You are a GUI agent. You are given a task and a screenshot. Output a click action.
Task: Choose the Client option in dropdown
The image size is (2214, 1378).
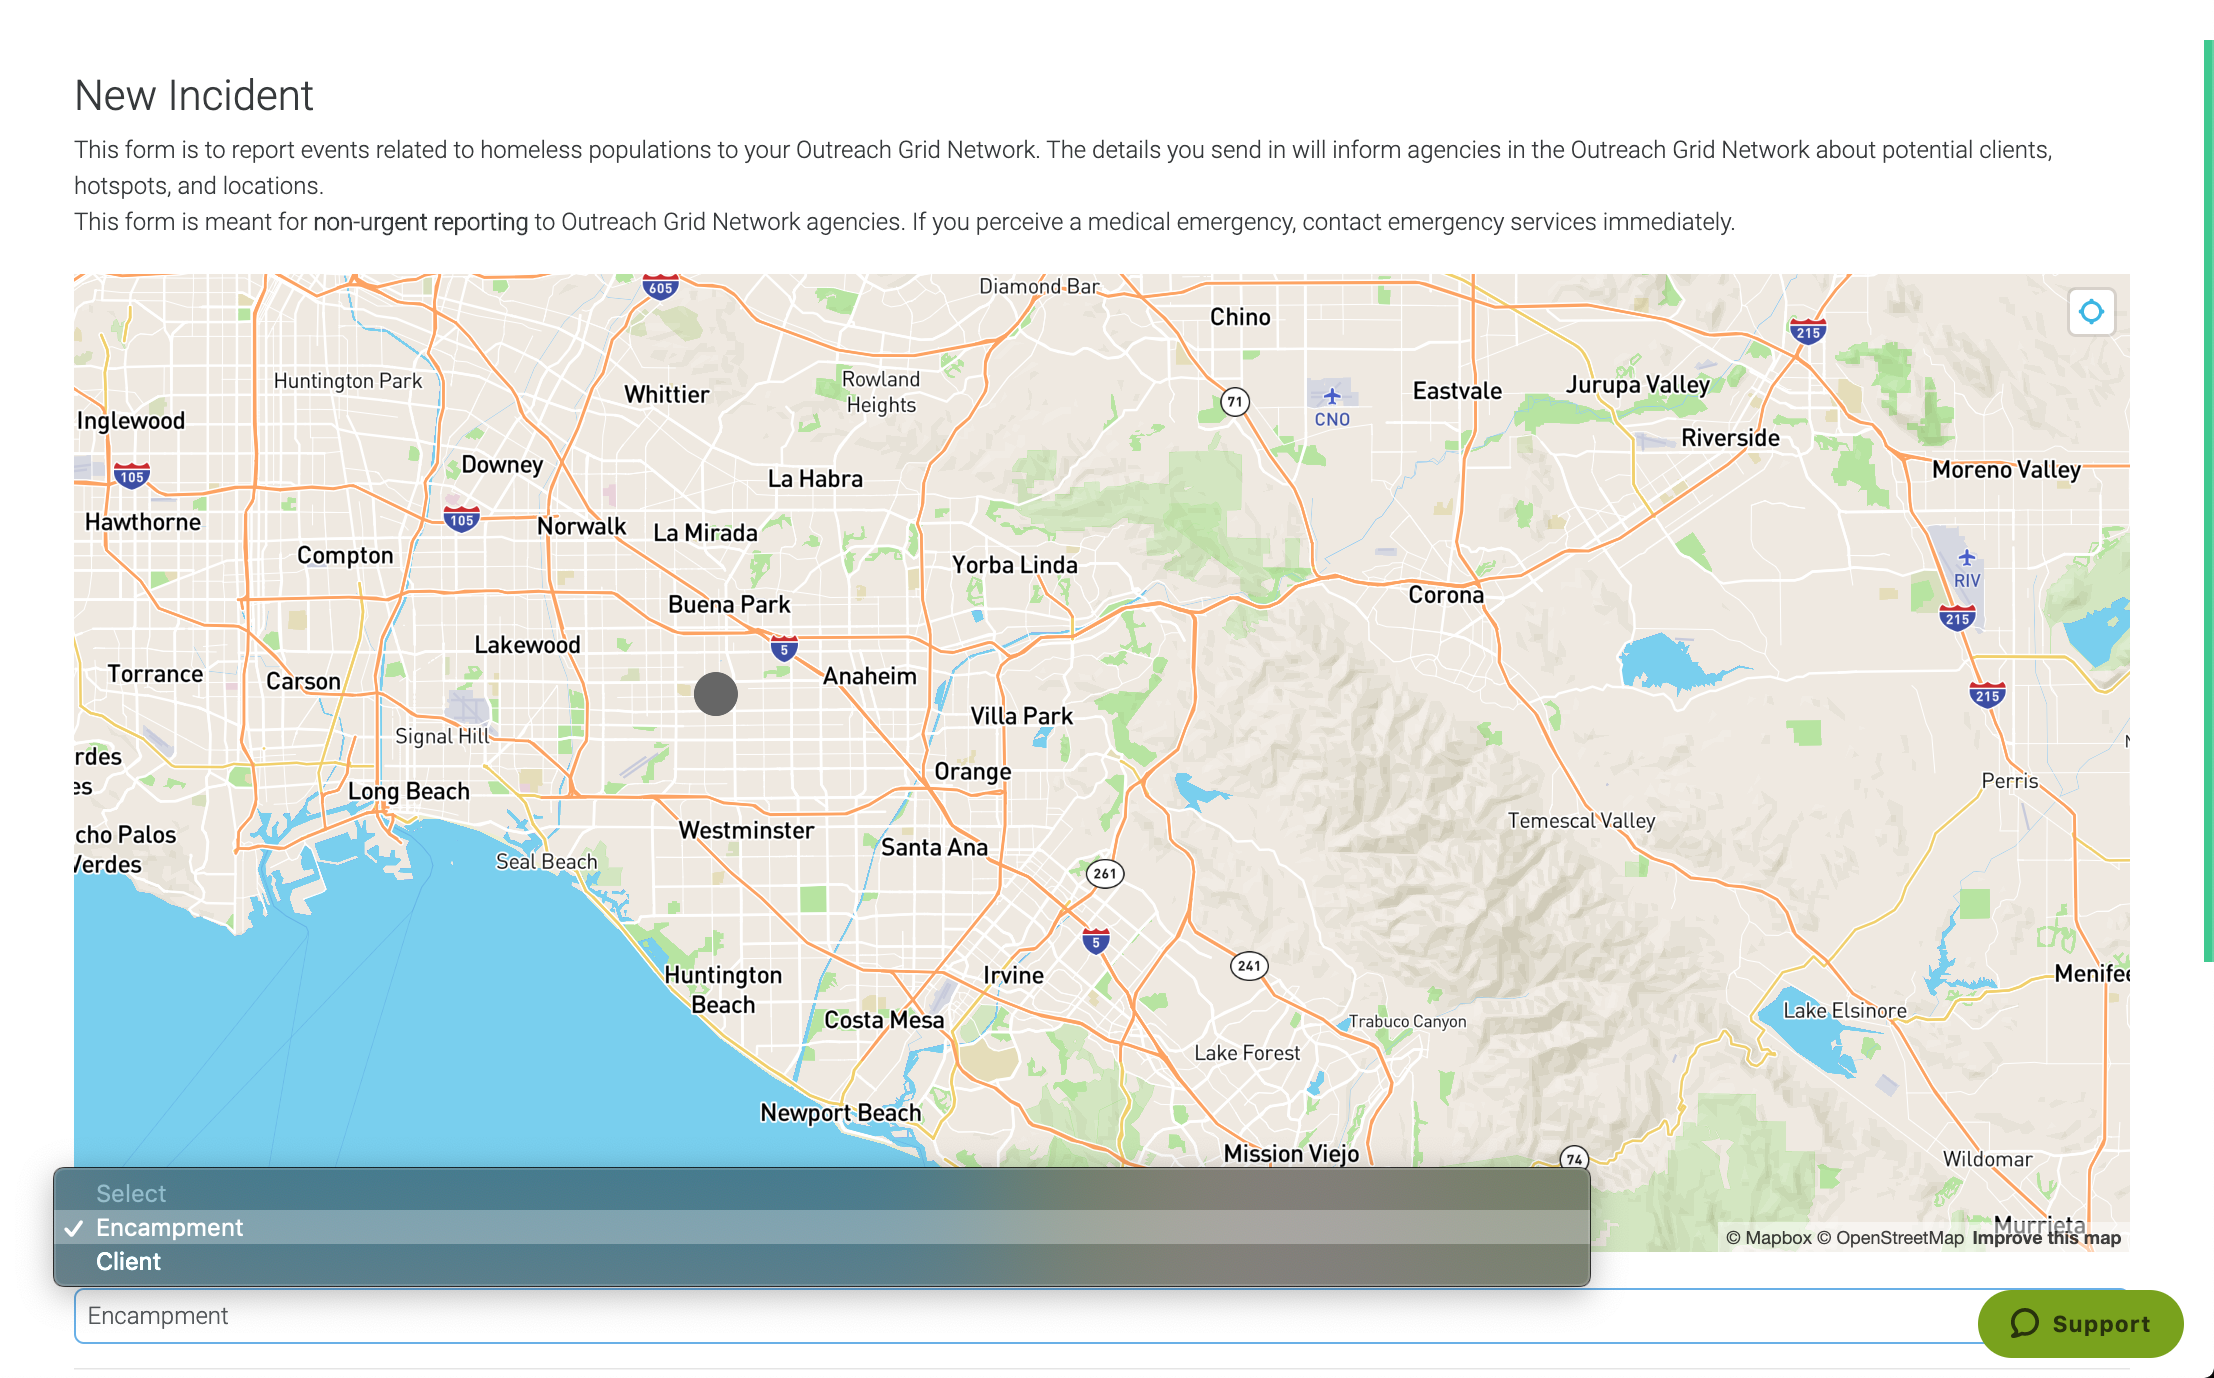tap(128, 1262)
